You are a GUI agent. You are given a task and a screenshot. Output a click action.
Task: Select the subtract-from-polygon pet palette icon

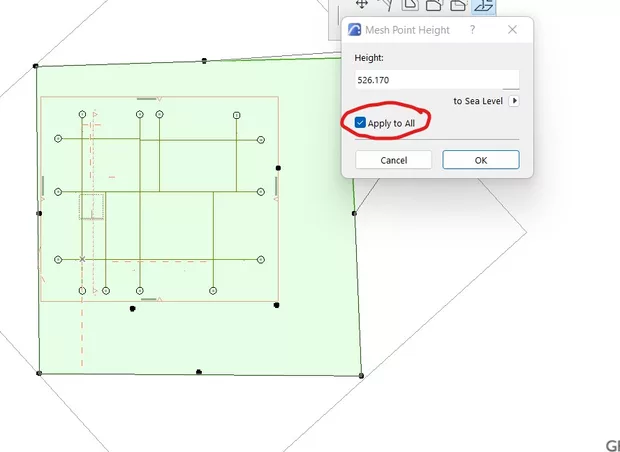tap(458, 5)
